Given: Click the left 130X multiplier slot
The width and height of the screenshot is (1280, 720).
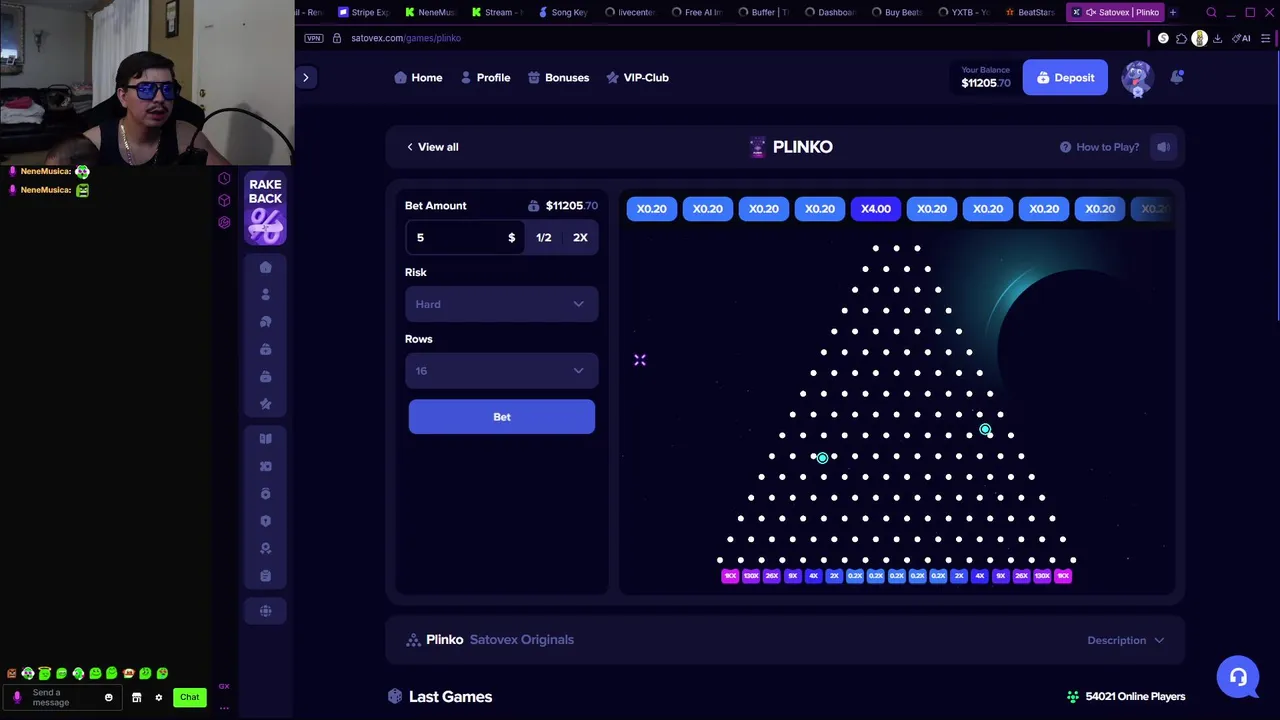Looking at the screenshot, I should pyautogui.click(x=750, y=576).
